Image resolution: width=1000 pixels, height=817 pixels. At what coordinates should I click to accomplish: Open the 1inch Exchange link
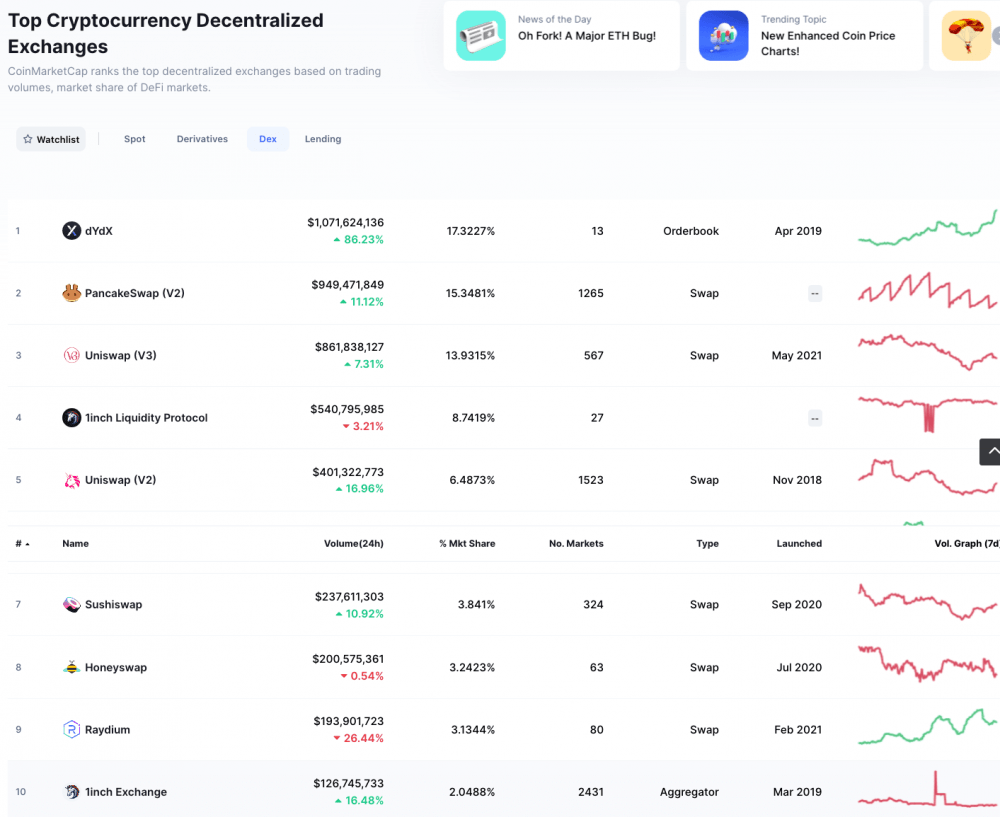(126, 792)
